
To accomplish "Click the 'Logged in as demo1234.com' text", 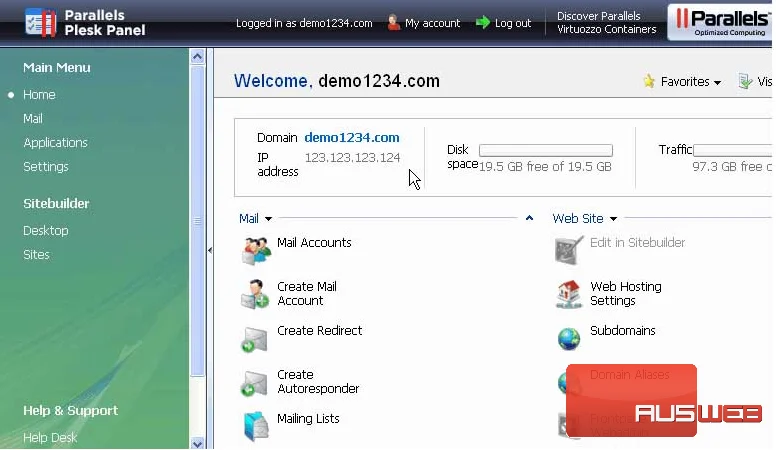I will [304, 23].
